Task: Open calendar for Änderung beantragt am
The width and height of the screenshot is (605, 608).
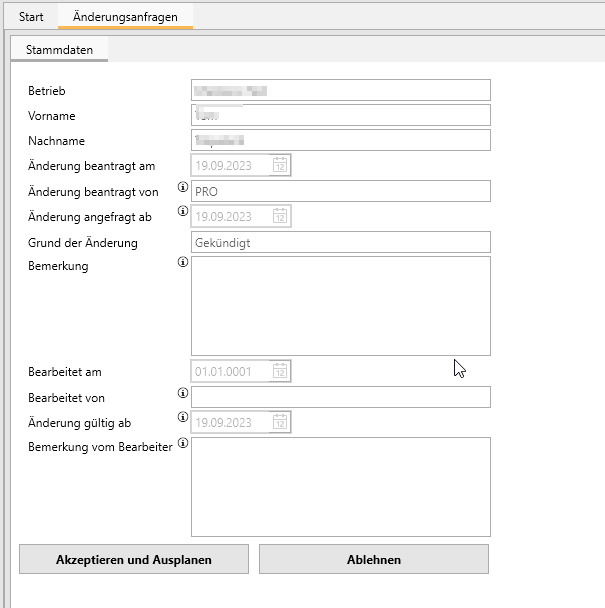Action: click(280, 165)
